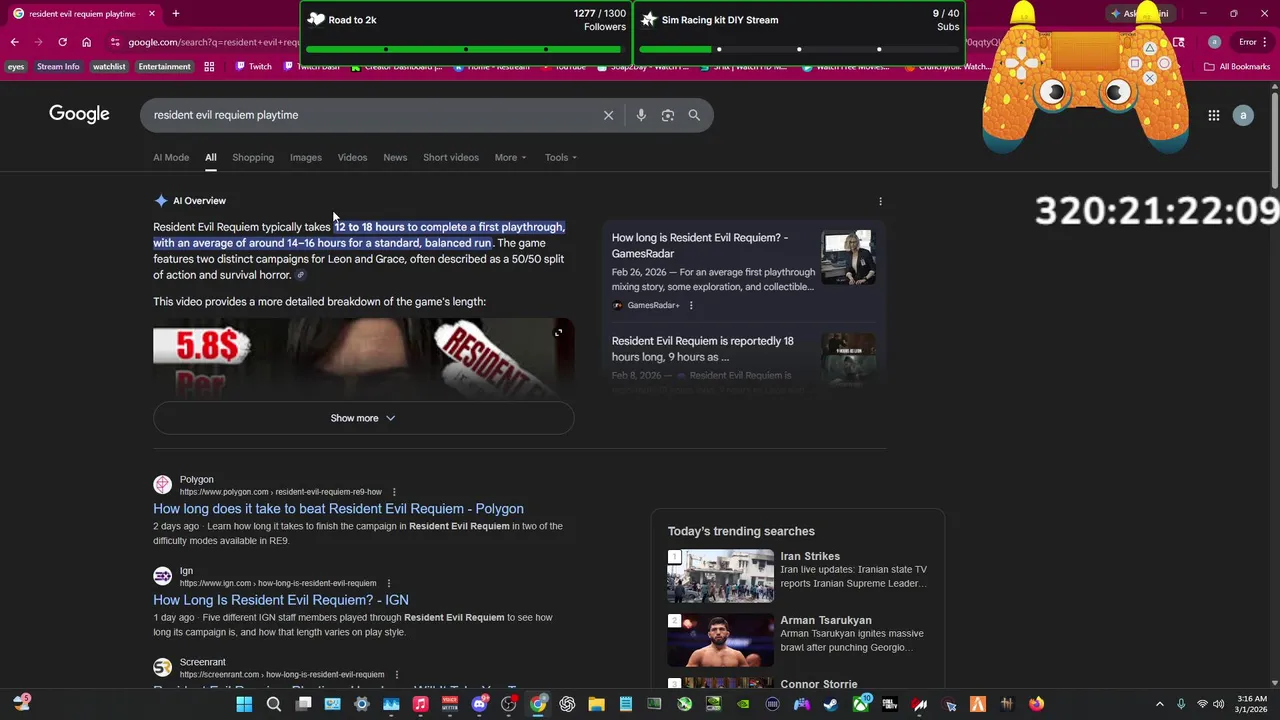
Task: Open clock showing 3:16 AM
Action: coord(1252,704)
